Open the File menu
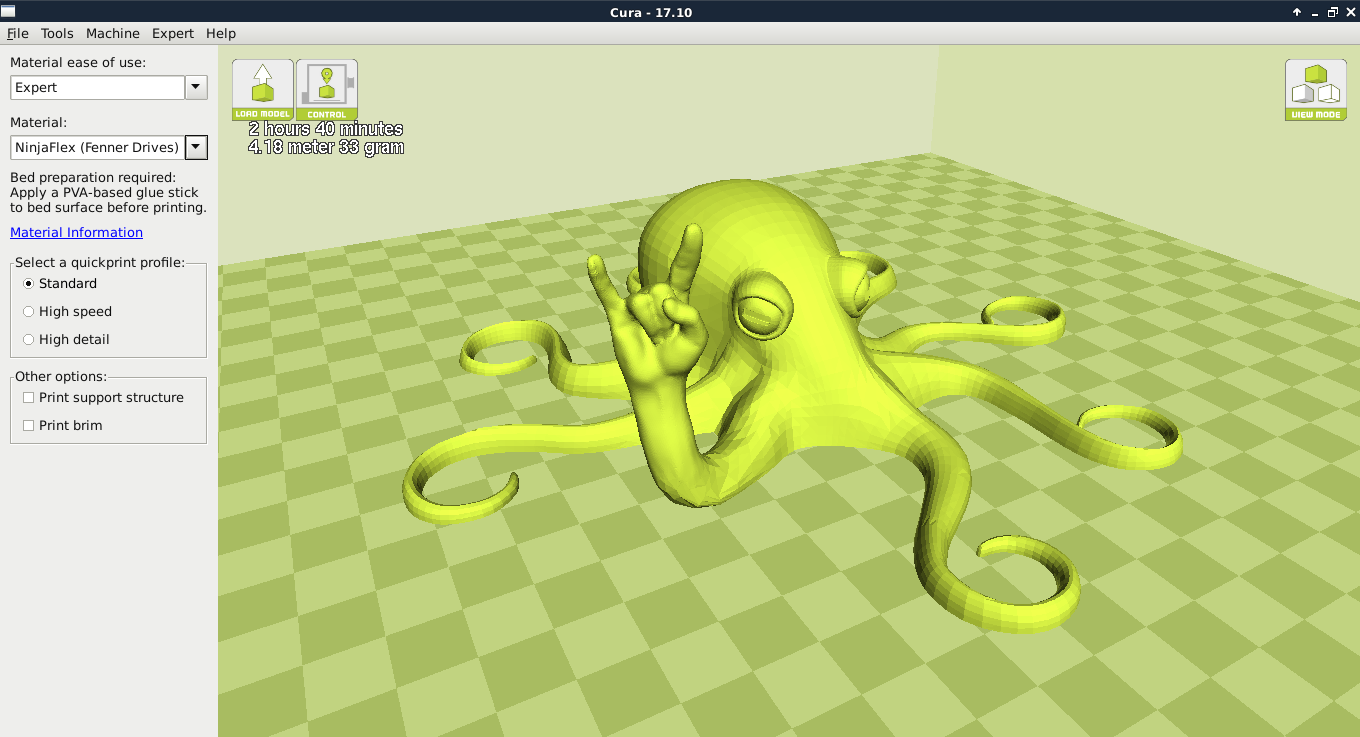 point(17,33)
